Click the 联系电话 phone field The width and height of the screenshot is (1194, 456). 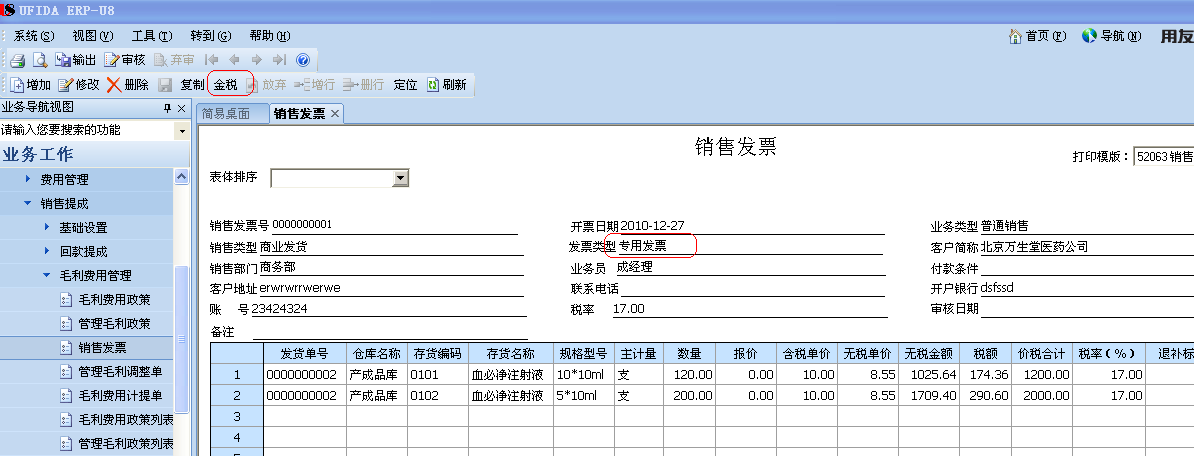coord(752,289)
